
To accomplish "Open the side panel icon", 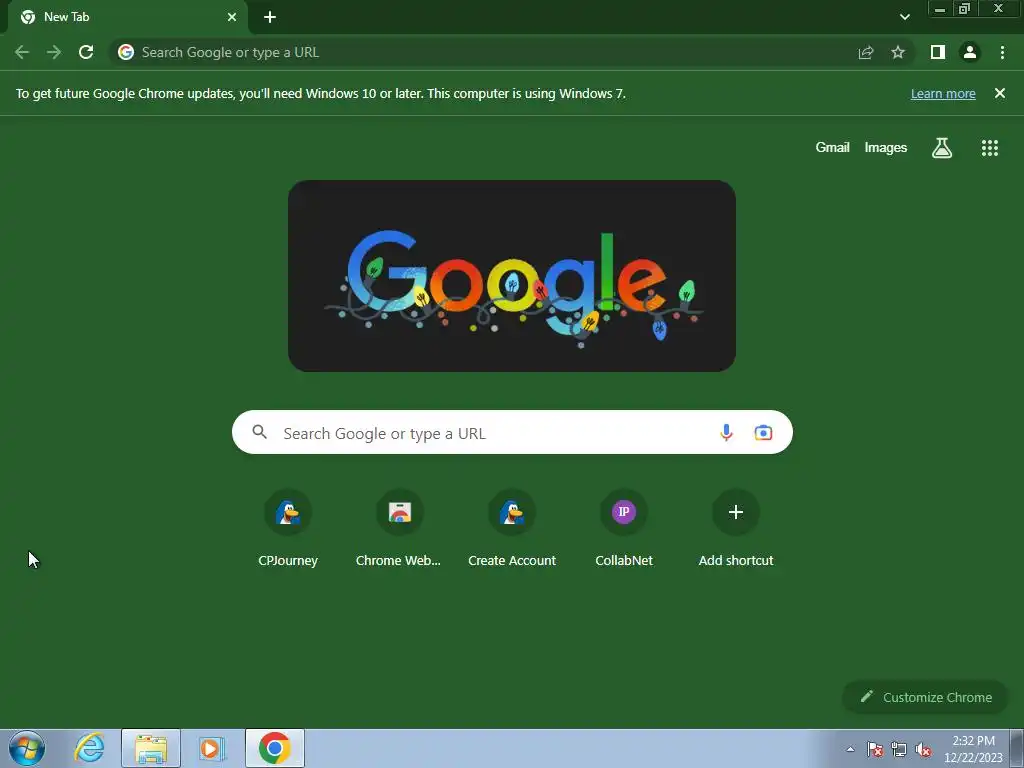I will pyautogui.click(x=938, y=52).
